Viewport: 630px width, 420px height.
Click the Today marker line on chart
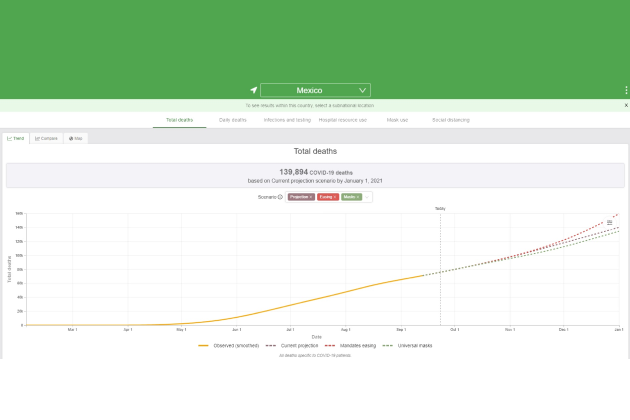(x=440, y=268)
